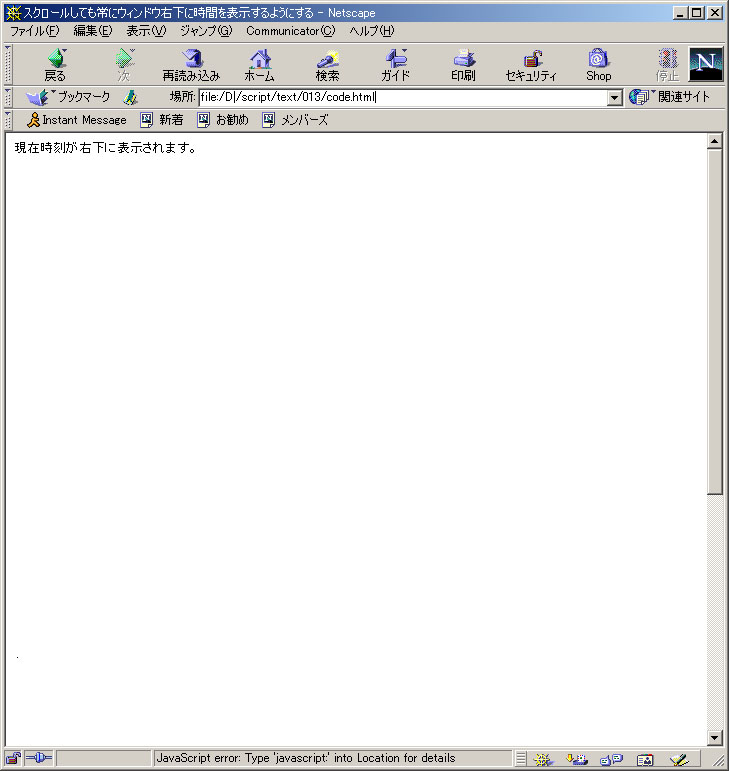Click the Netscape N logo
The image size is (729, 771).
pos(706,64)
